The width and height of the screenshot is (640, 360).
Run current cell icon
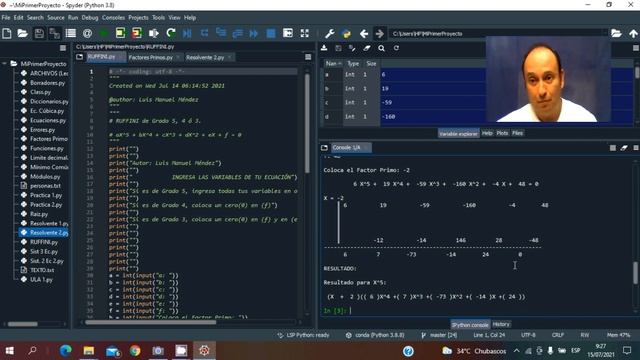120,33
